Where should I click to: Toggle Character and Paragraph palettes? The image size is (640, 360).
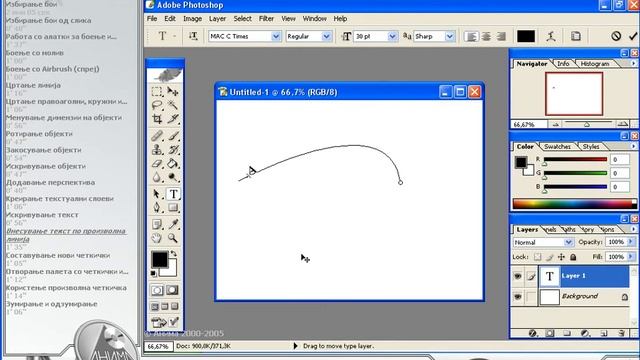[576, 36]
